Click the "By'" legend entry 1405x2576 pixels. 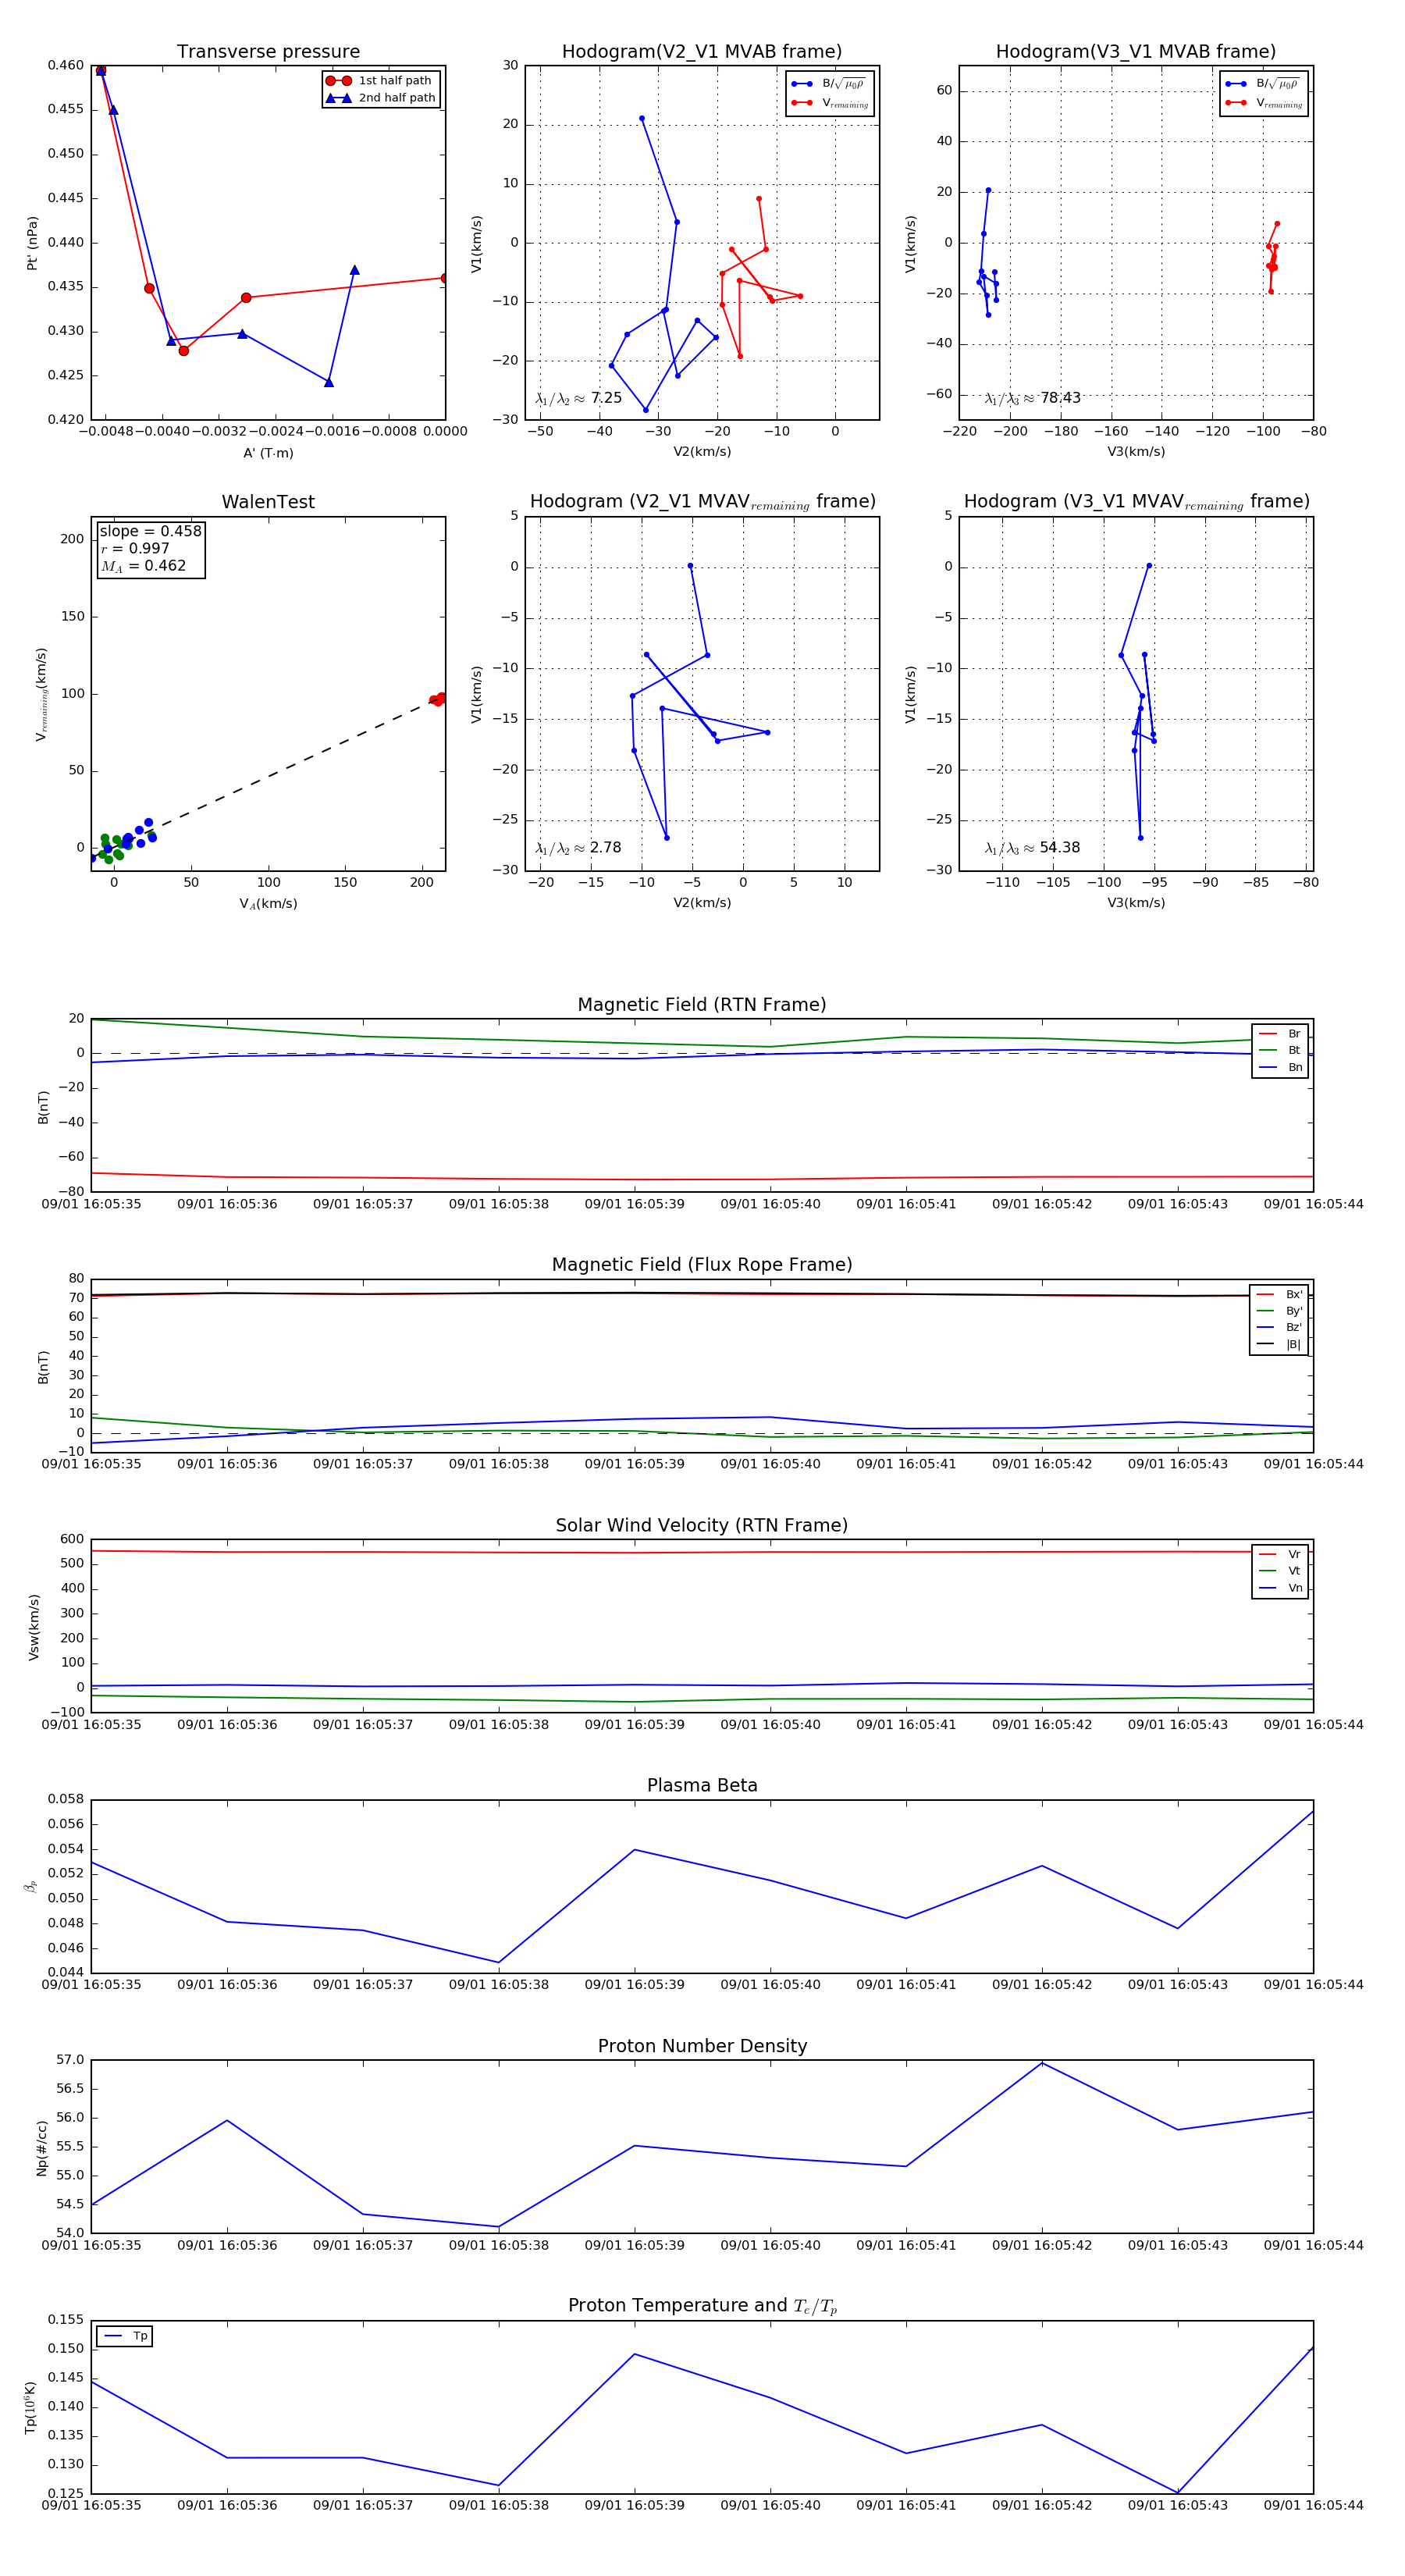pos(1279,1311)
